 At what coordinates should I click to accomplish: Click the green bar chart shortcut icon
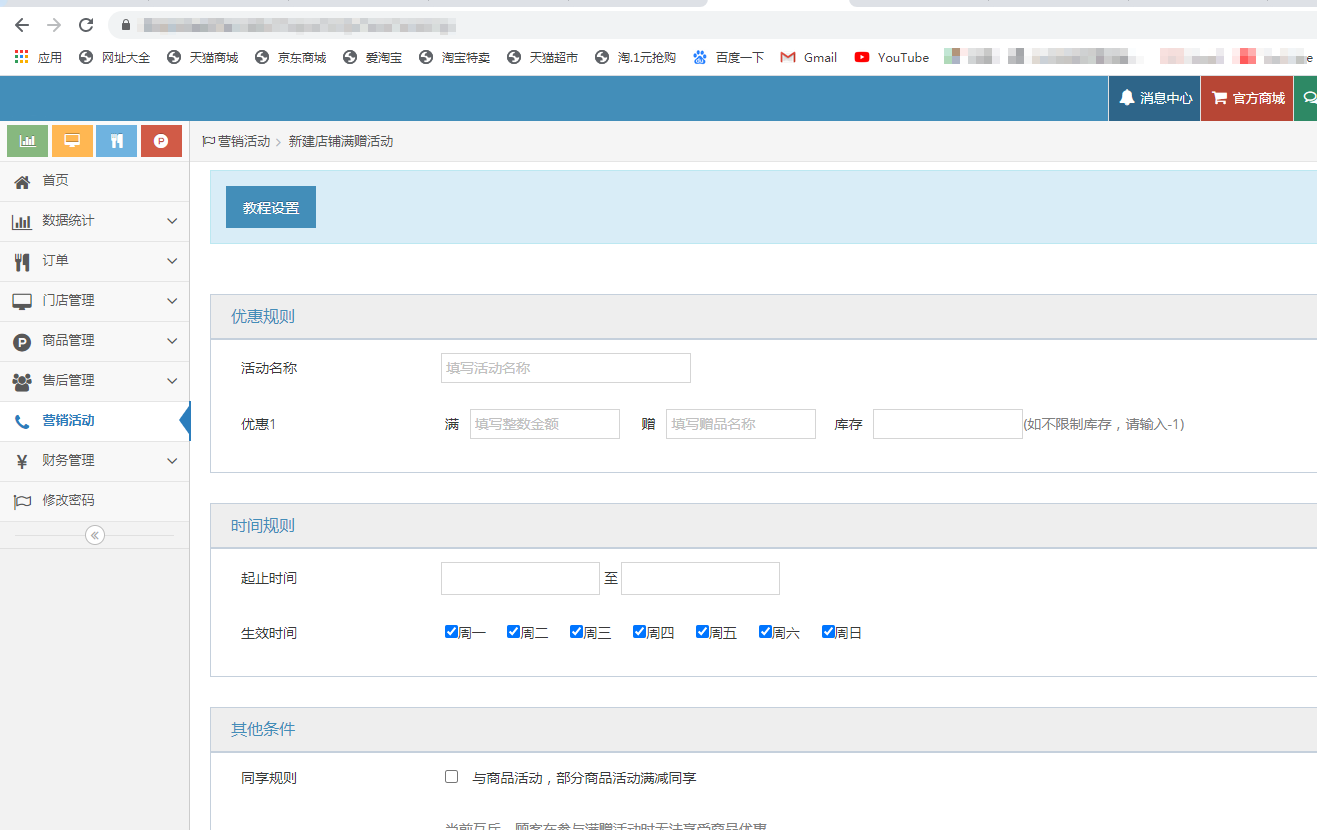[x=28, y=141]
